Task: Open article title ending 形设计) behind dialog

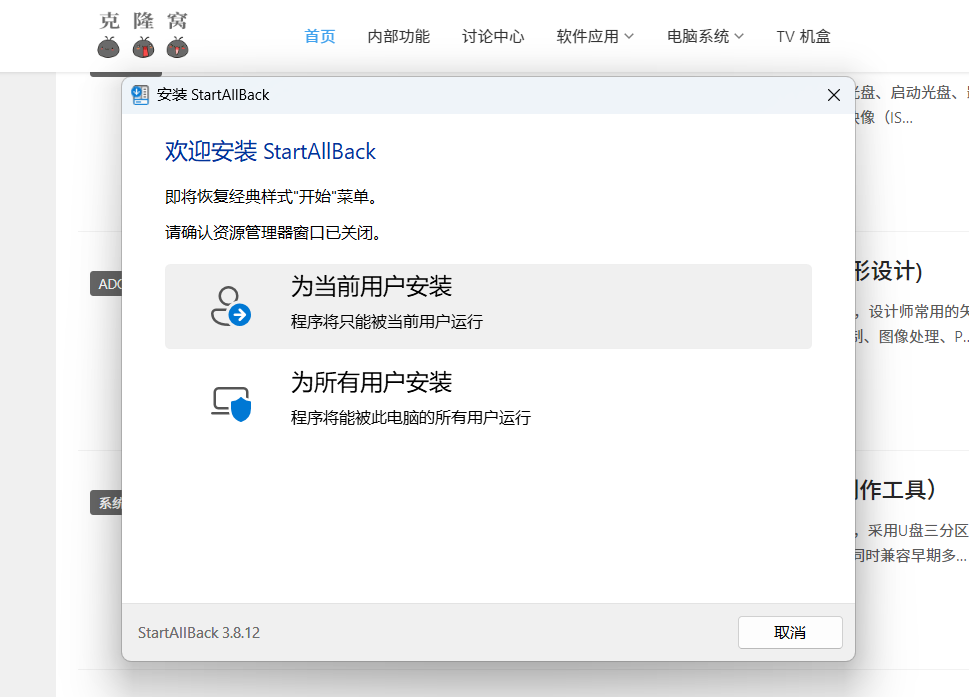Action: (889, 271)
